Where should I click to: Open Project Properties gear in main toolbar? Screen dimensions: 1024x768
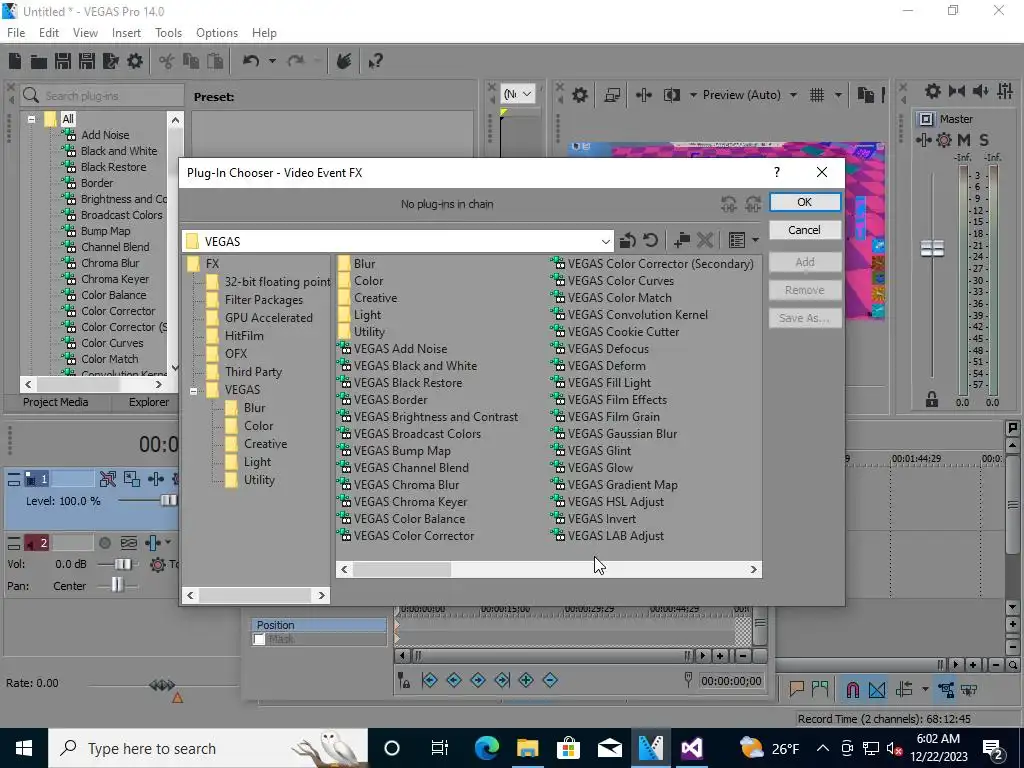click(x=135, y=61)
